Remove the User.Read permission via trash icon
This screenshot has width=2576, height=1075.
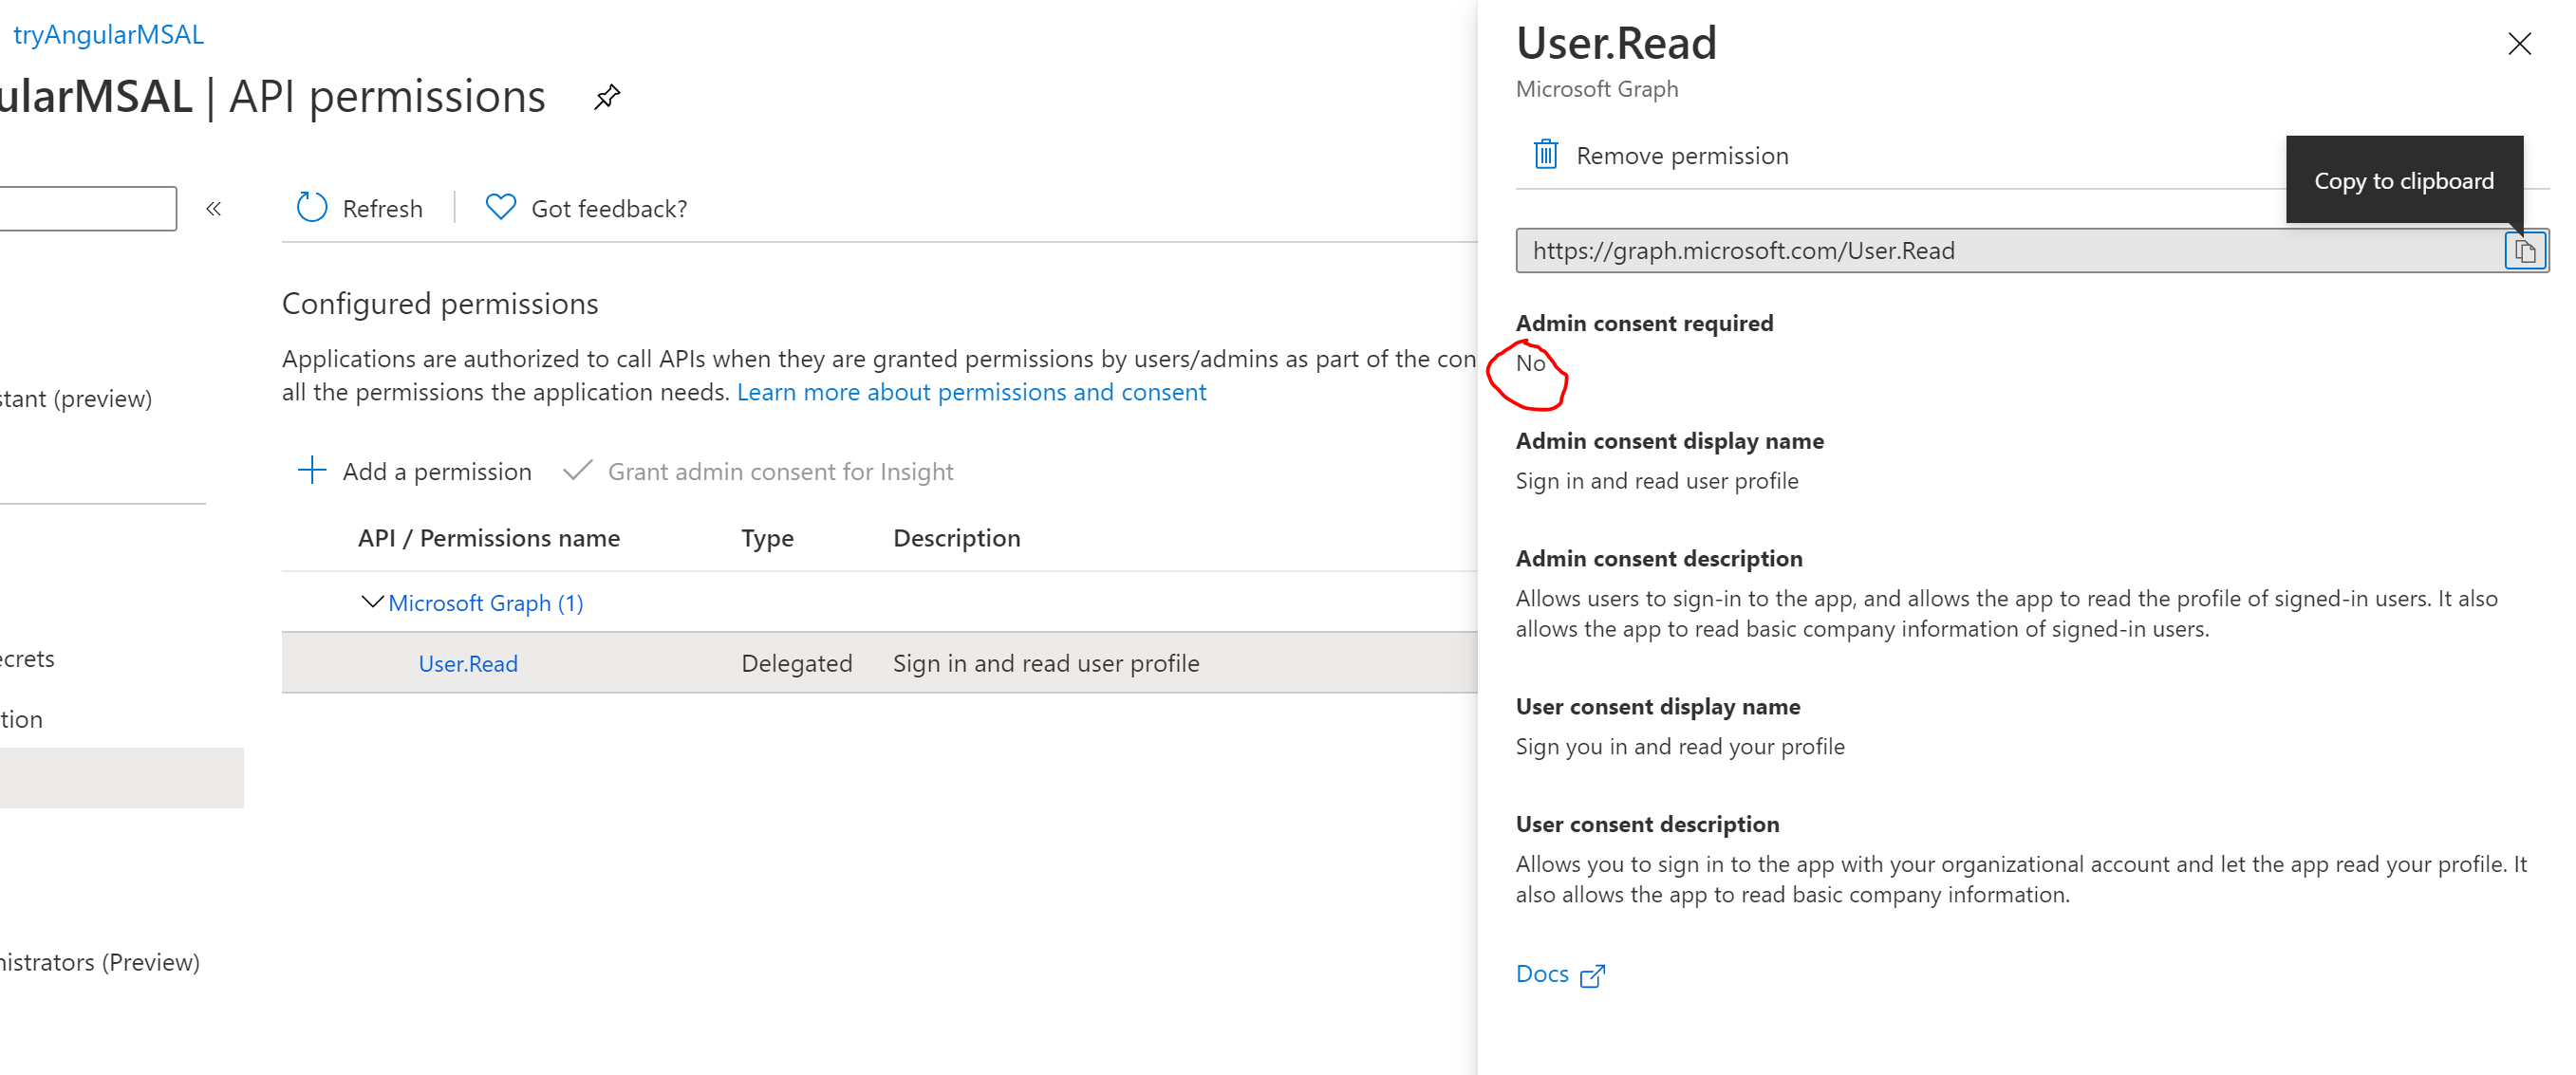point(1547,154)
